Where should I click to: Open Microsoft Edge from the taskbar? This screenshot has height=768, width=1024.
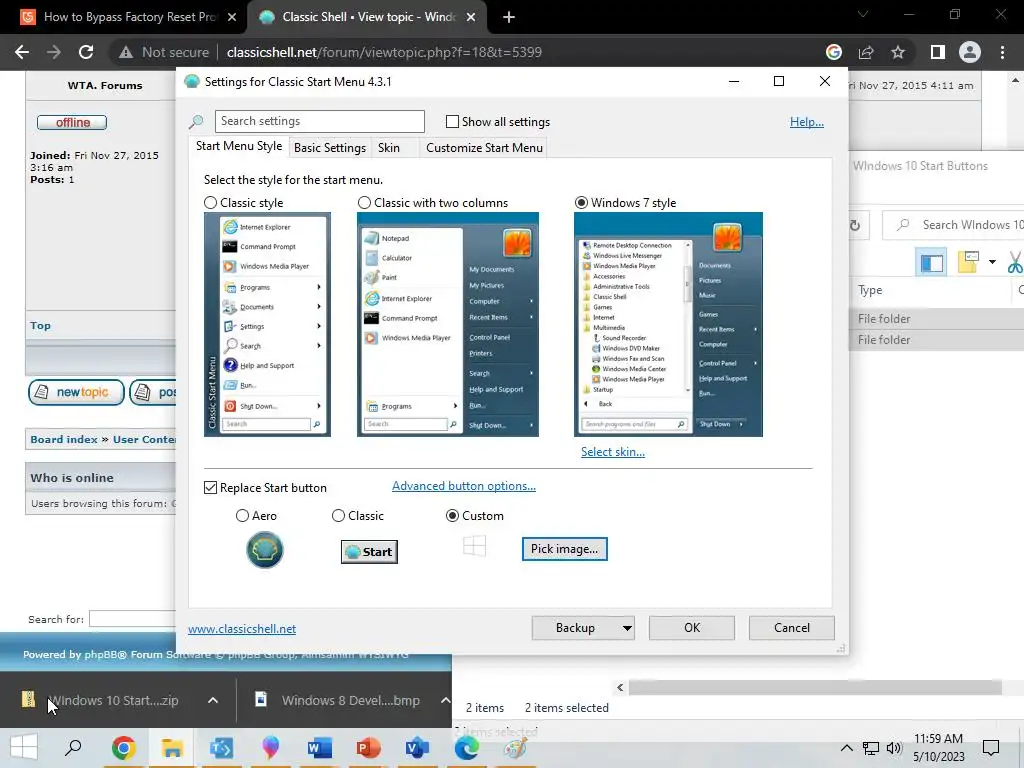click(x=466, y=748)
